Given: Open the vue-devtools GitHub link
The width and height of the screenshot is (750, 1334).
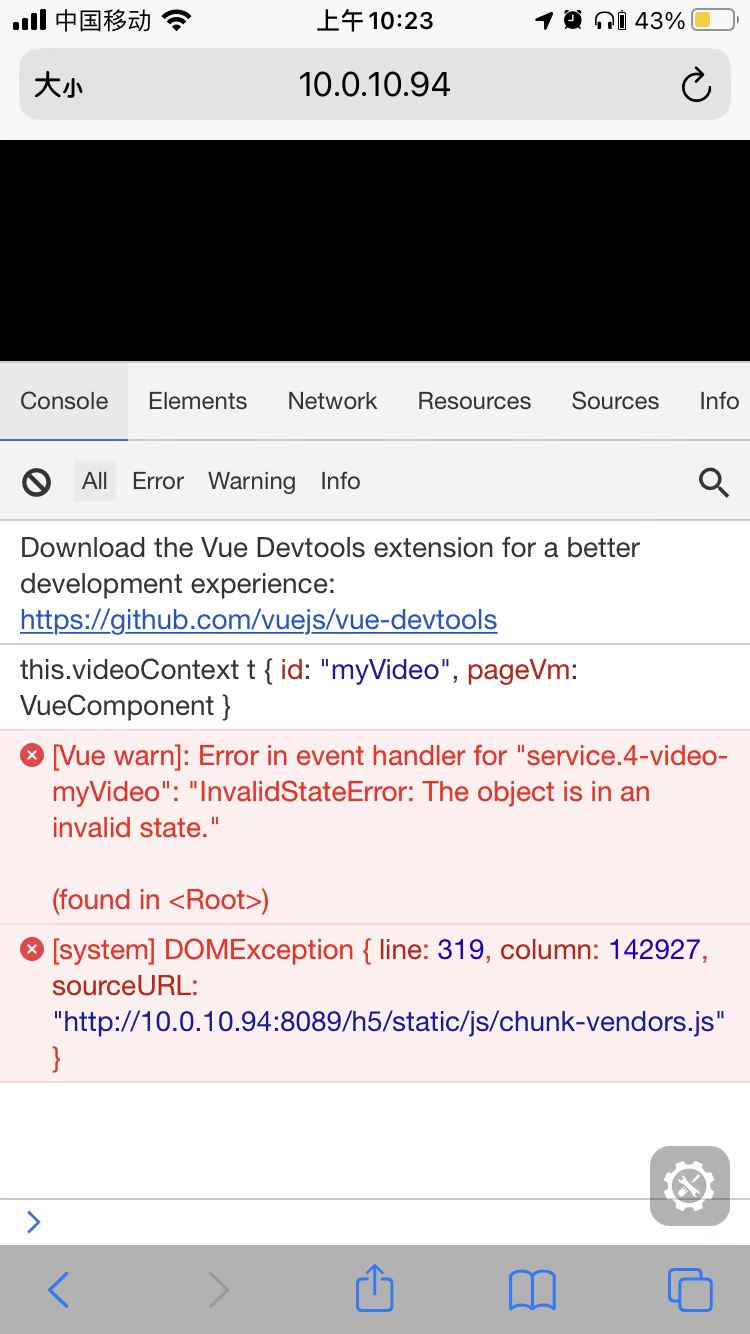Looking at the screenshot, I should point(258,620).
